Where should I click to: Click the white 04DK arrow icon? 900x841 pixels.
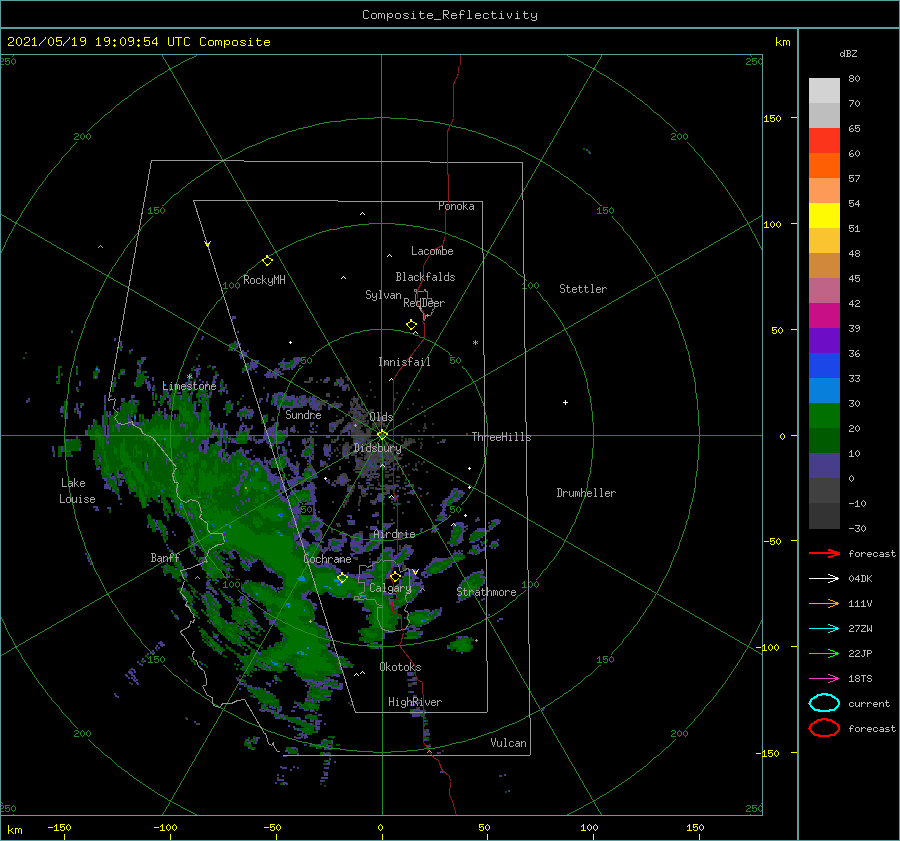824,579
